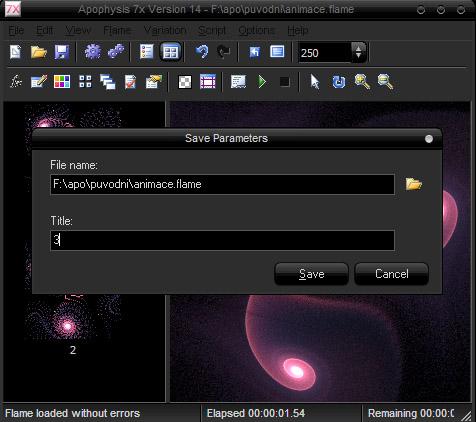Render all flames using double gears icon
Viewport: 476px width, 422px height.
click(116, 52)
